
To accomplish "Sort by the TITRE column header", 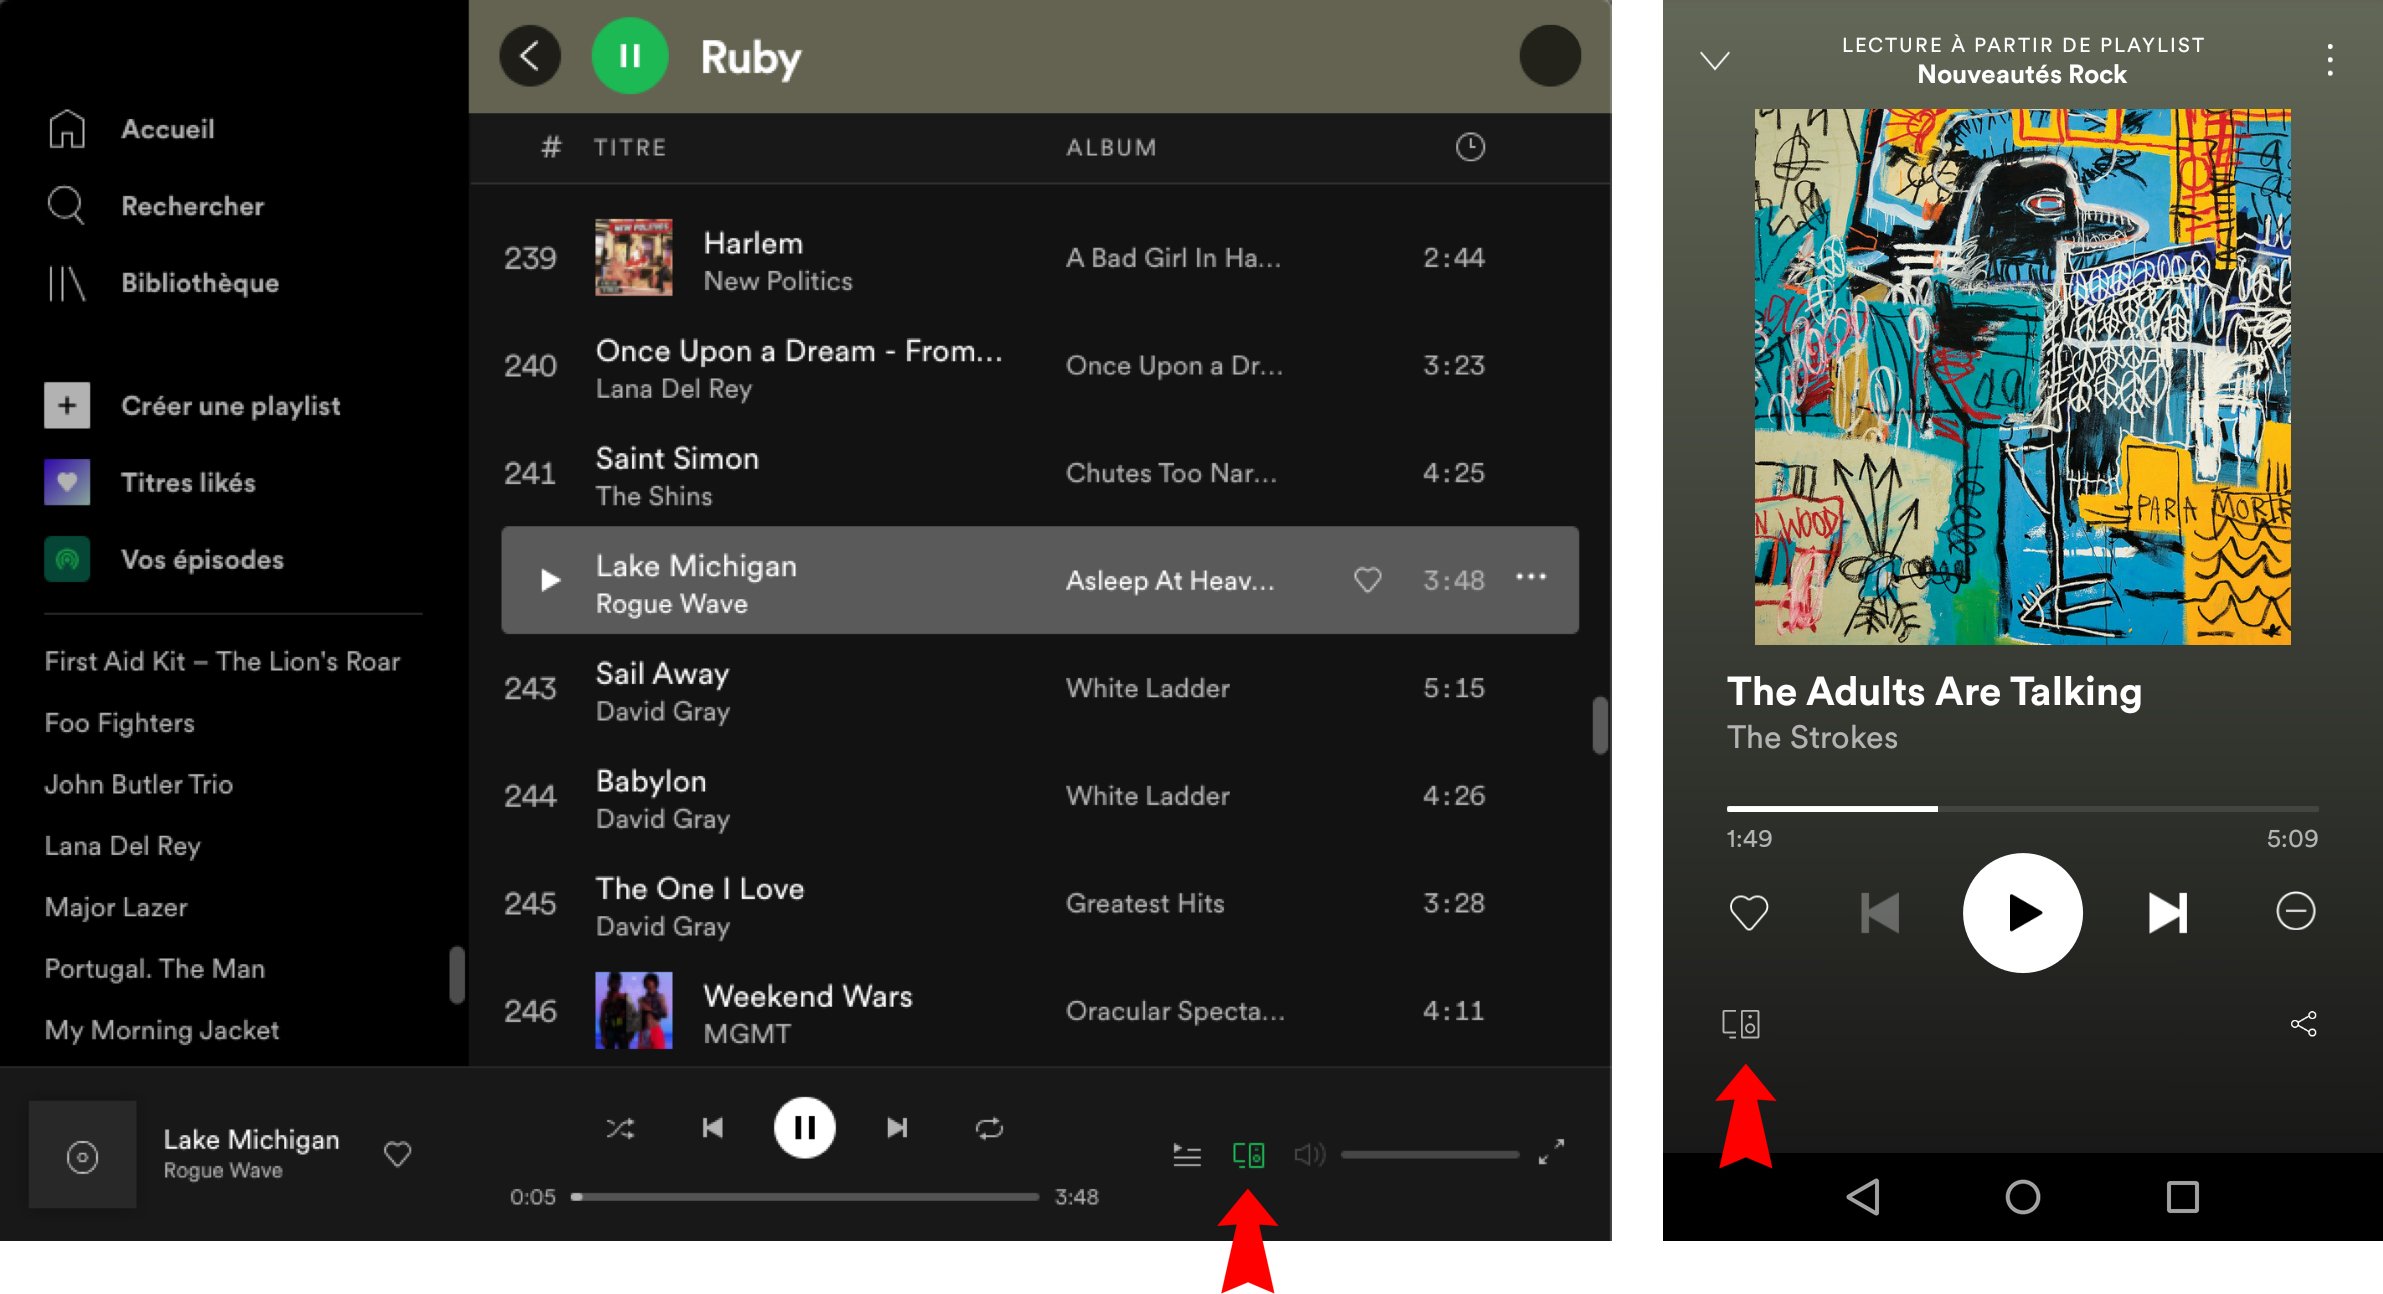I will coord(629,147).
